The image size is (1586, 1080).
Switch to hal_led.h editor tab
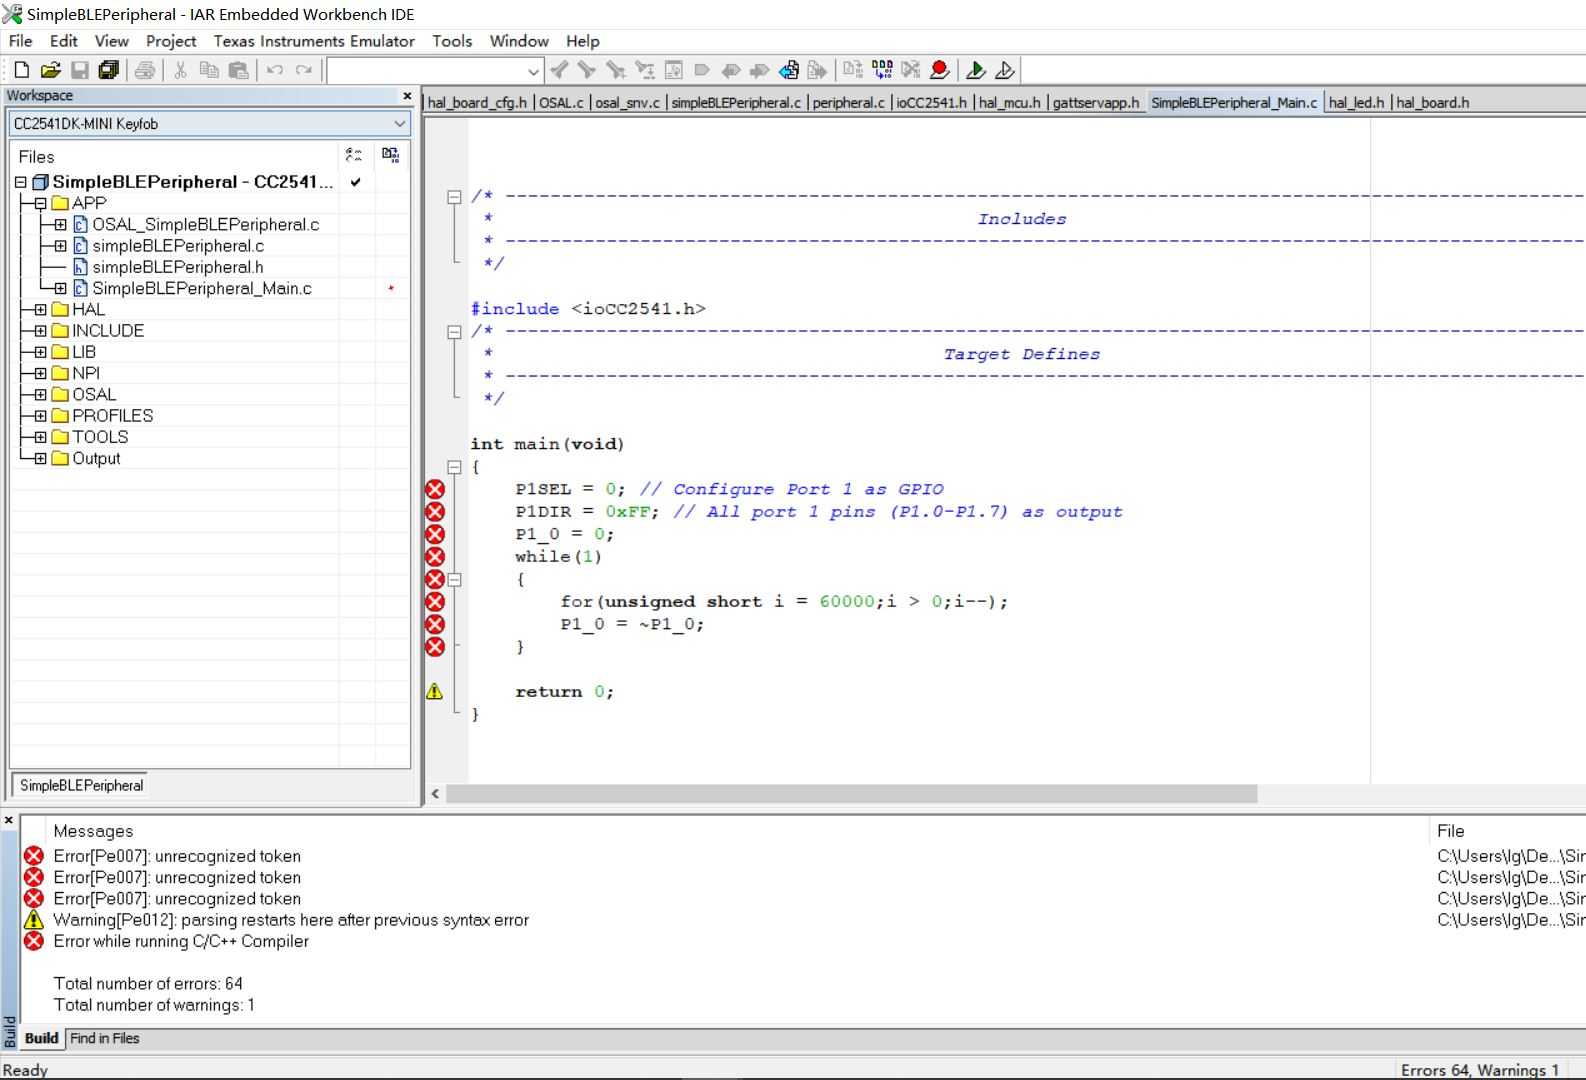tap(1356, 103)
